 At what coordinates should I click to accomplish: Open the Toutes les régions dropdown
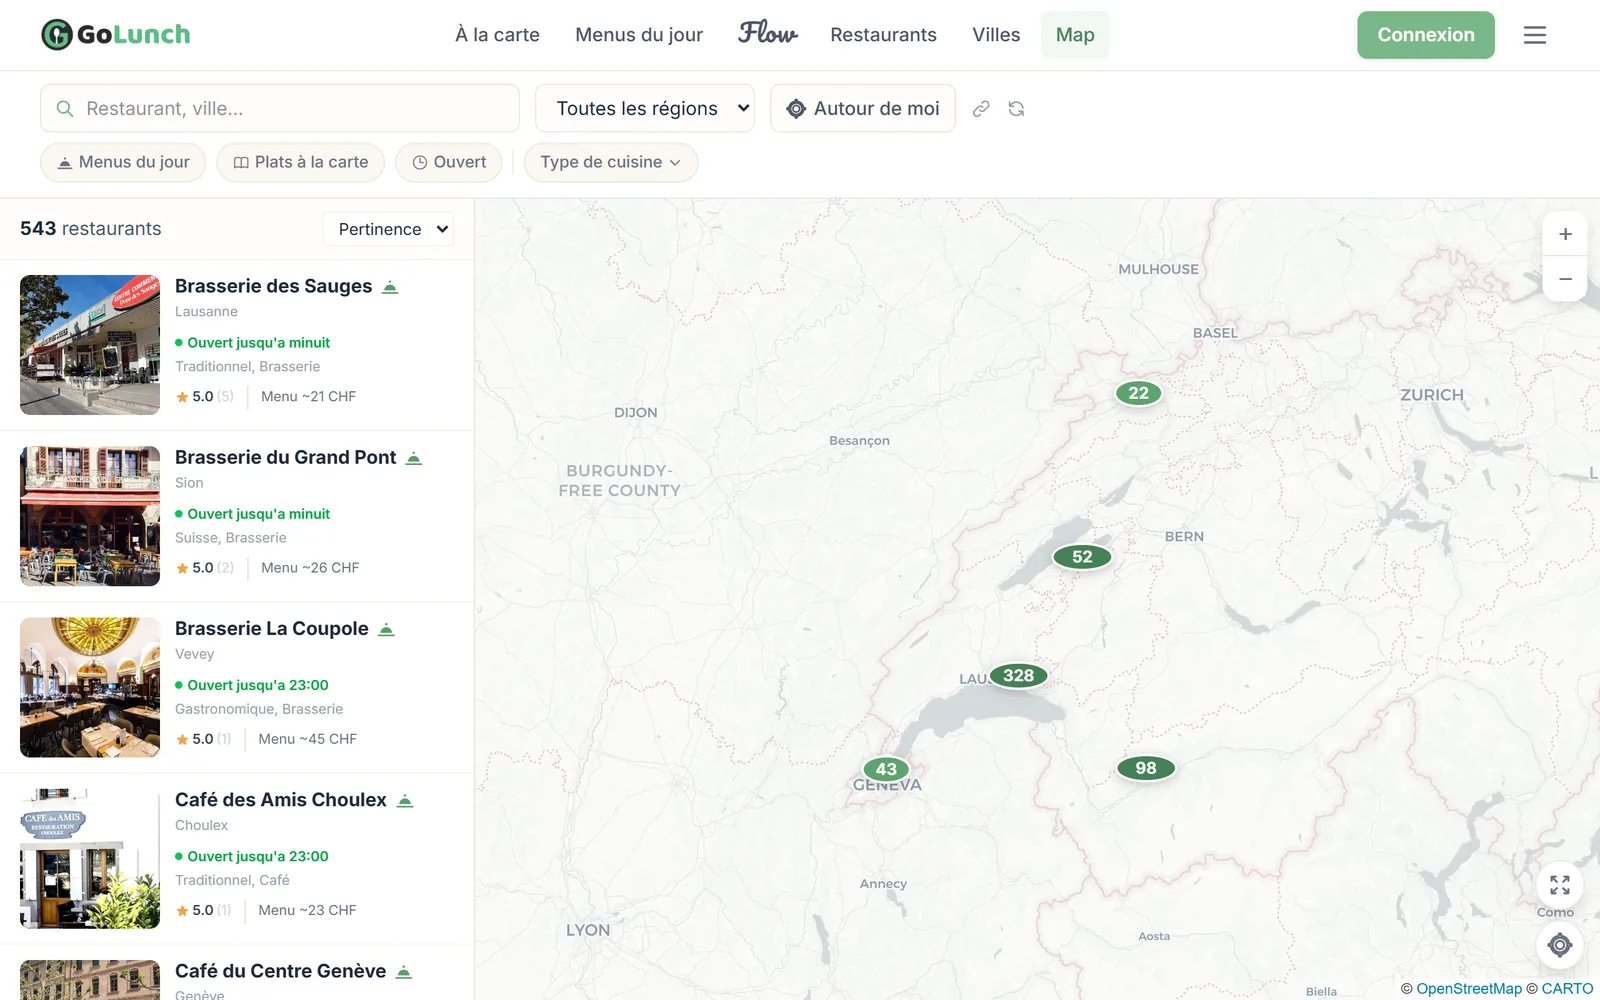coord(645,109)
